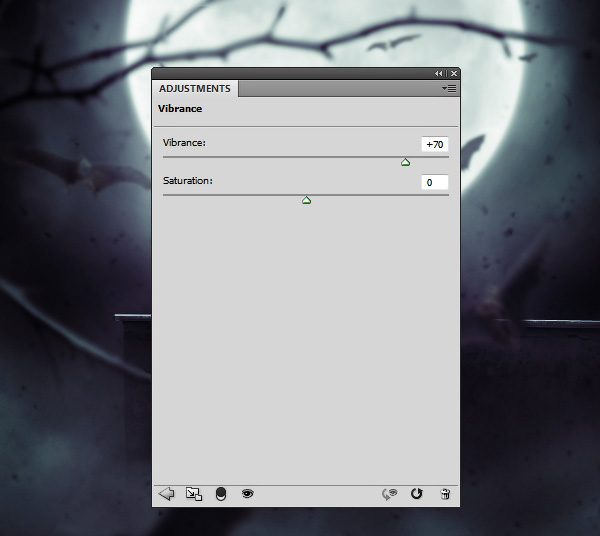Toggle layer visibility eye icon
Image resolution: width=600 pixels, height=536 pixels.
tap(248, 494)
